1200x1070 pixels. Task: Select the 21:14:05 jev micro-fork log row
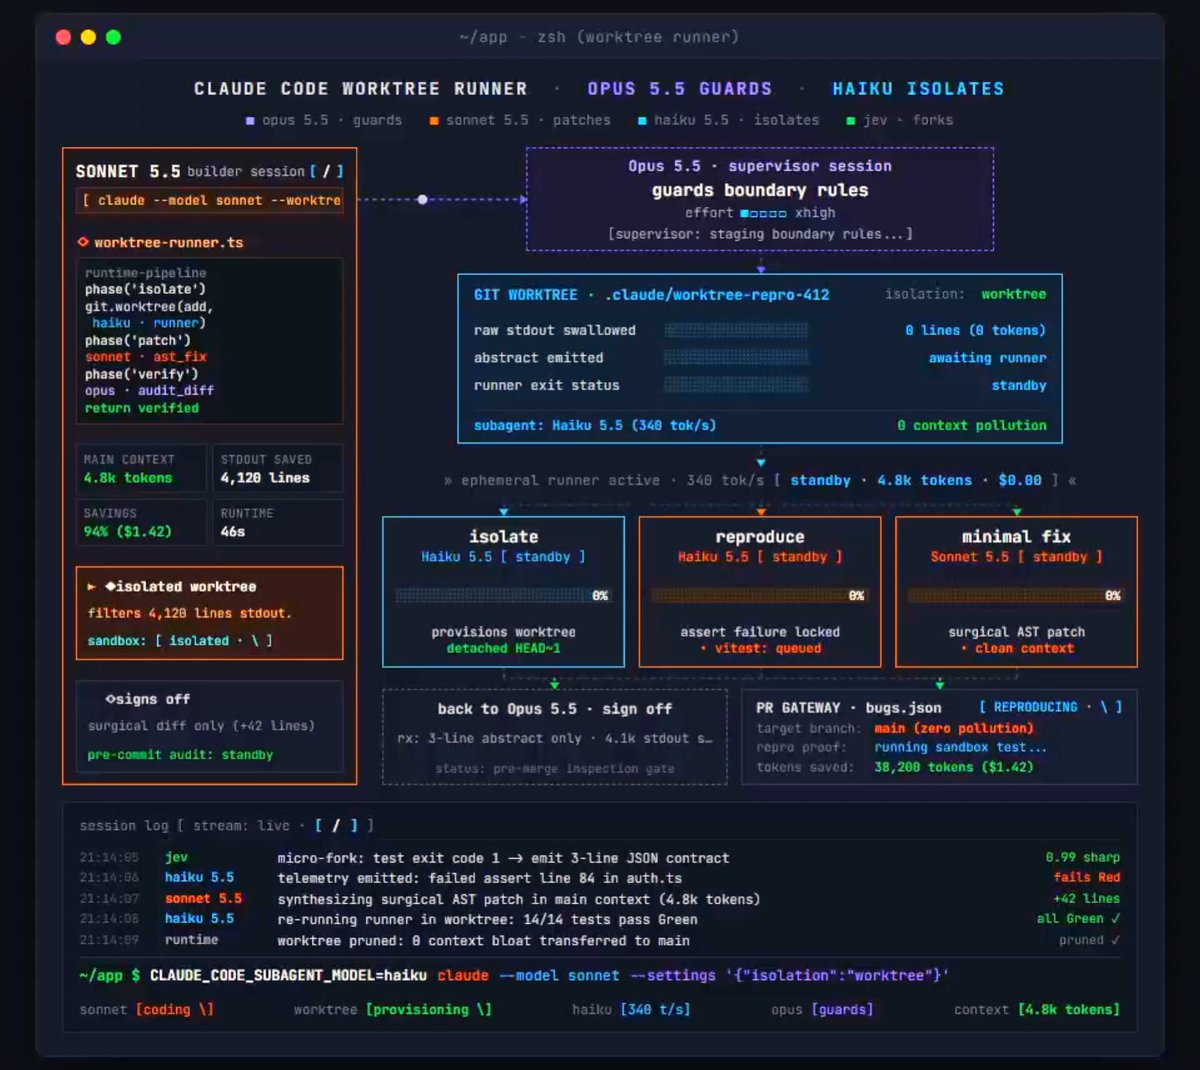tap(600, 858)
